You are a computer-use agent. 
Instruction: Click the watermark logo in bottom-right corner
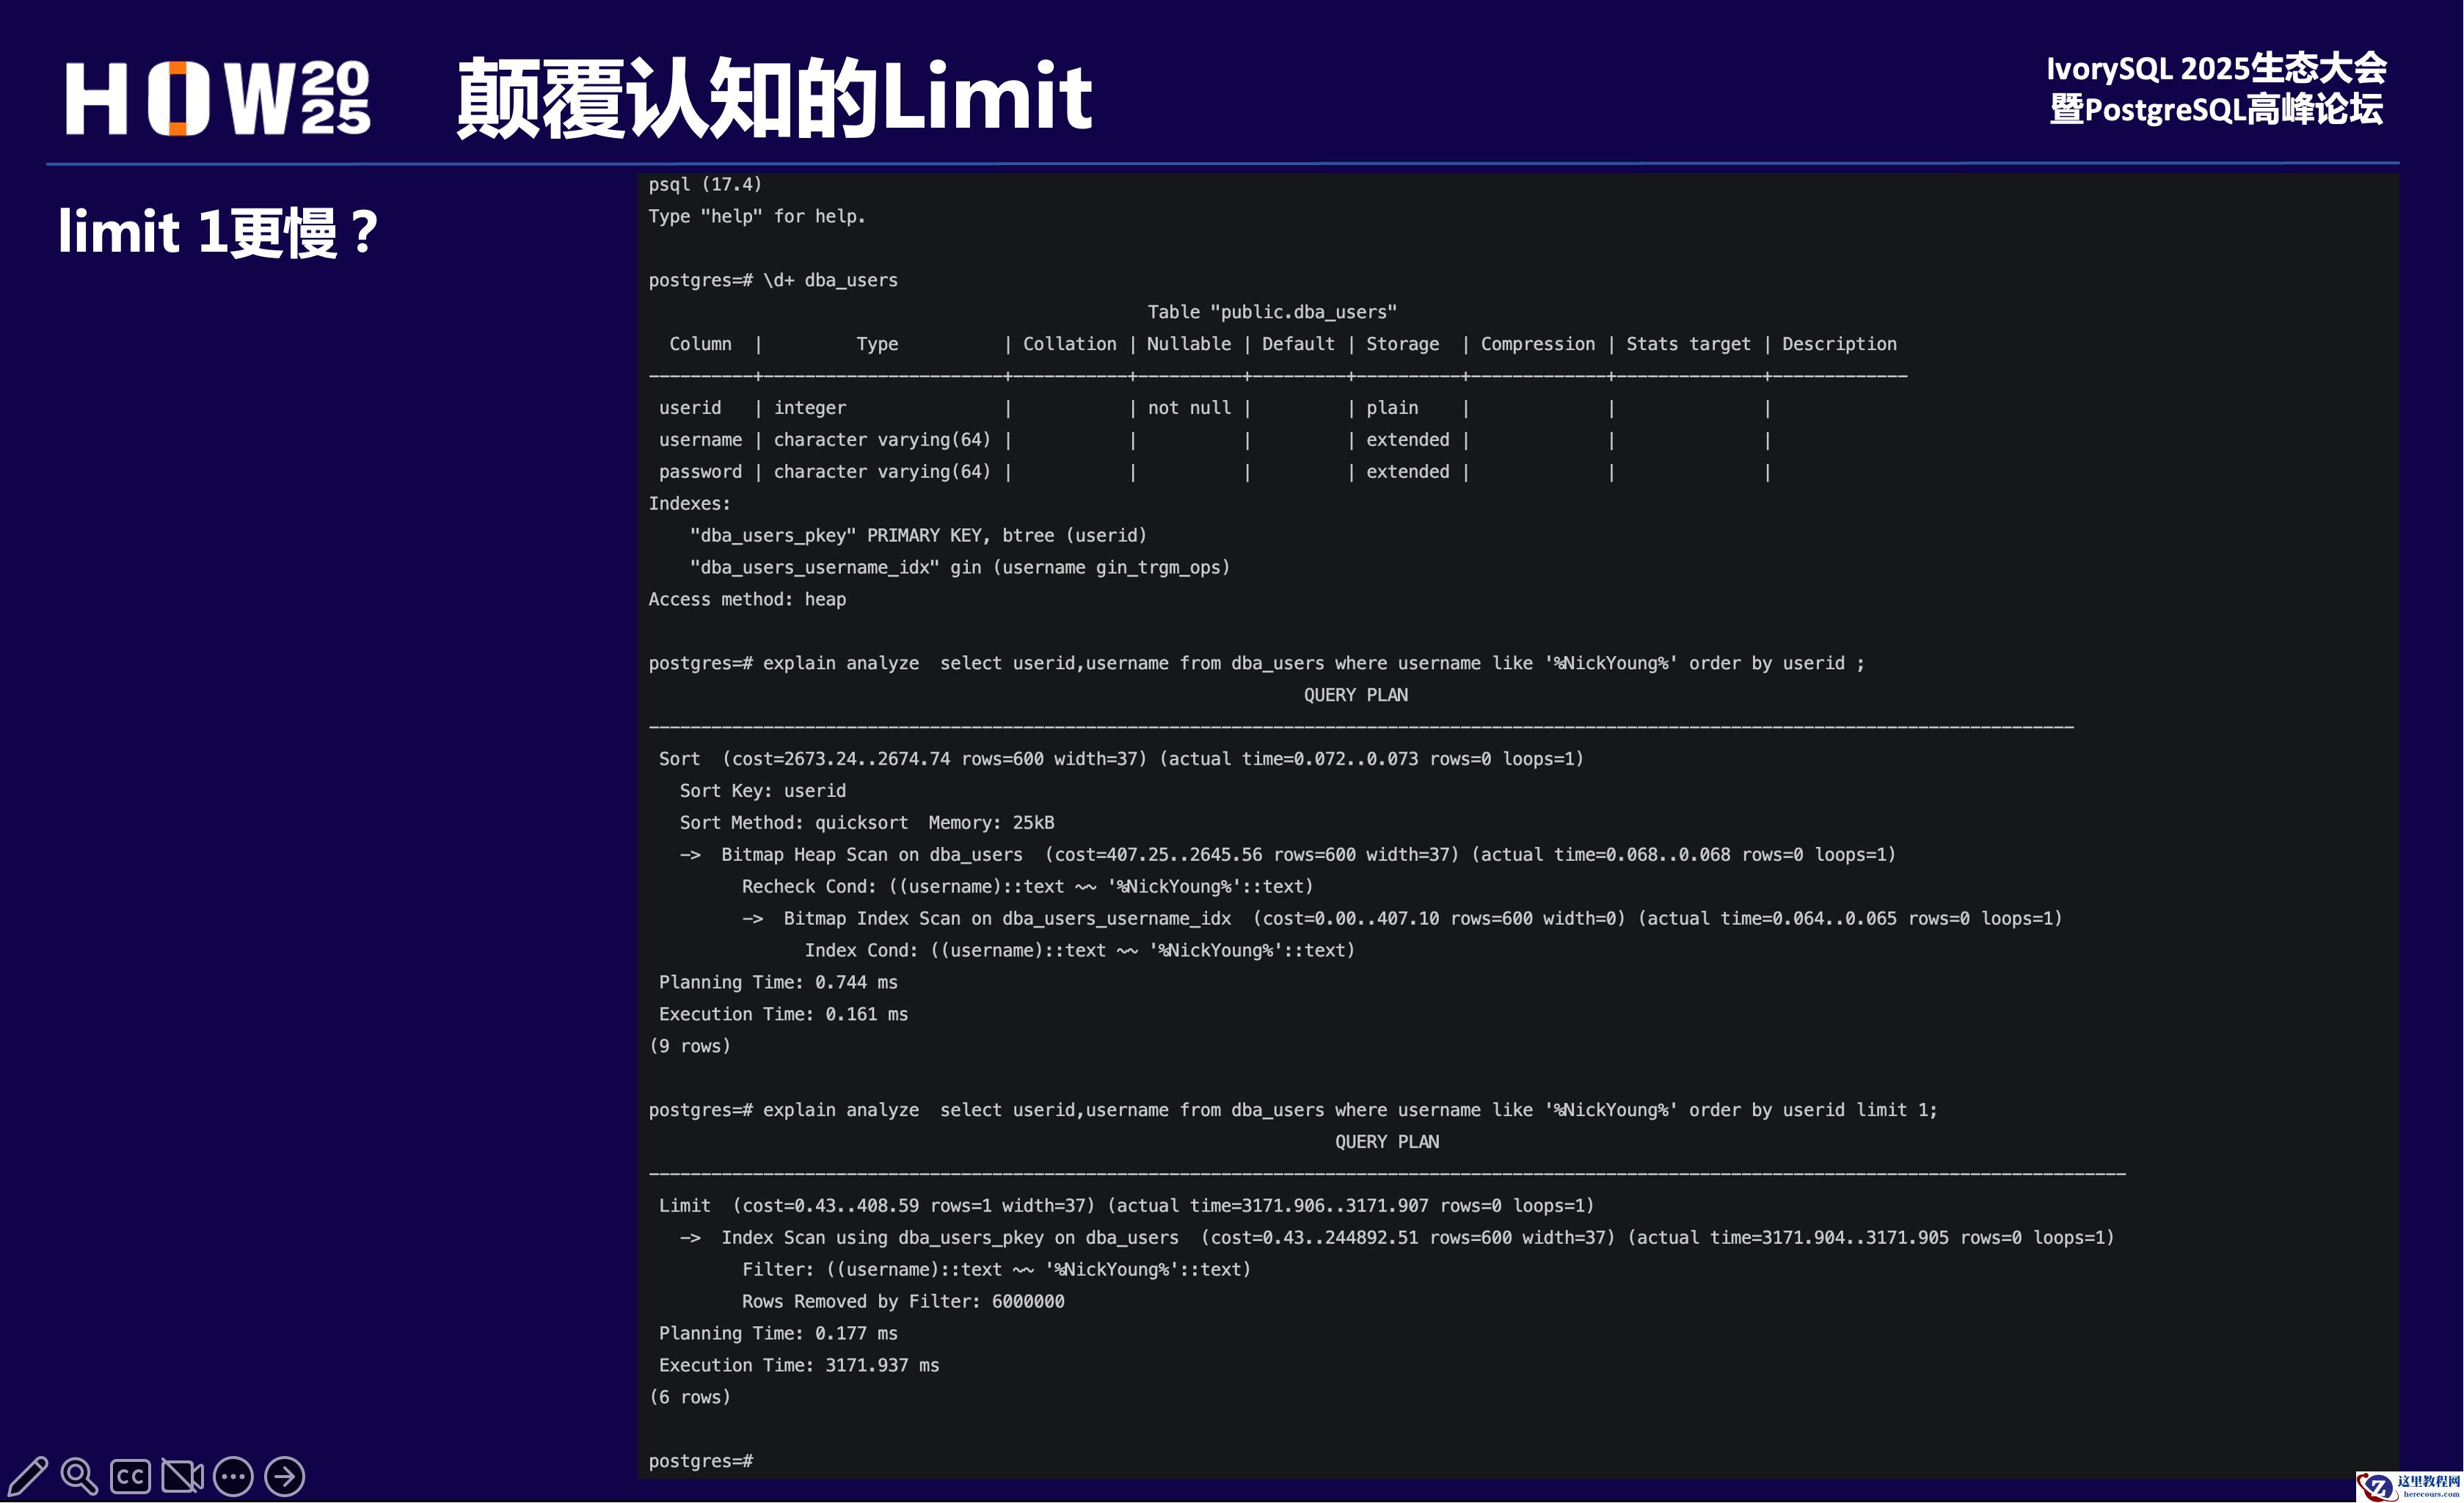coord(2408,1486)
